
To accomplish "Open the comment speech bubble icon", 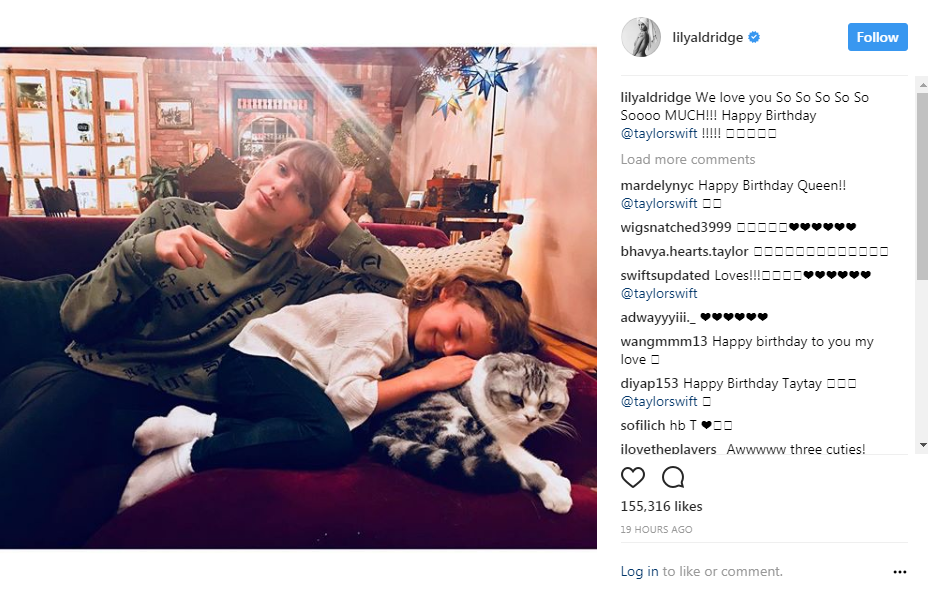I will pos(673,477).
